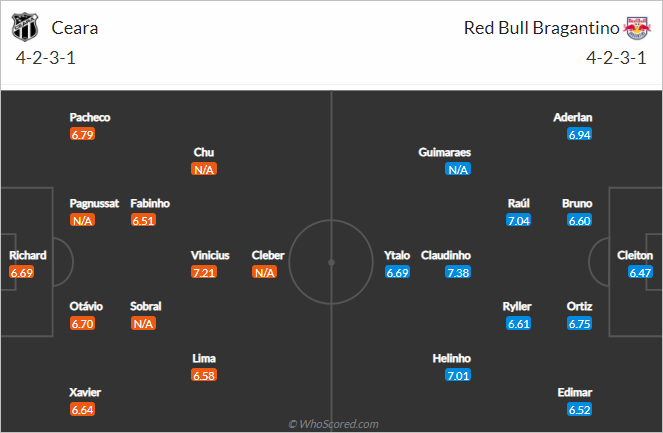
Task: Open the Red Bull Bragantino team link
Action: tap(541, 28)
